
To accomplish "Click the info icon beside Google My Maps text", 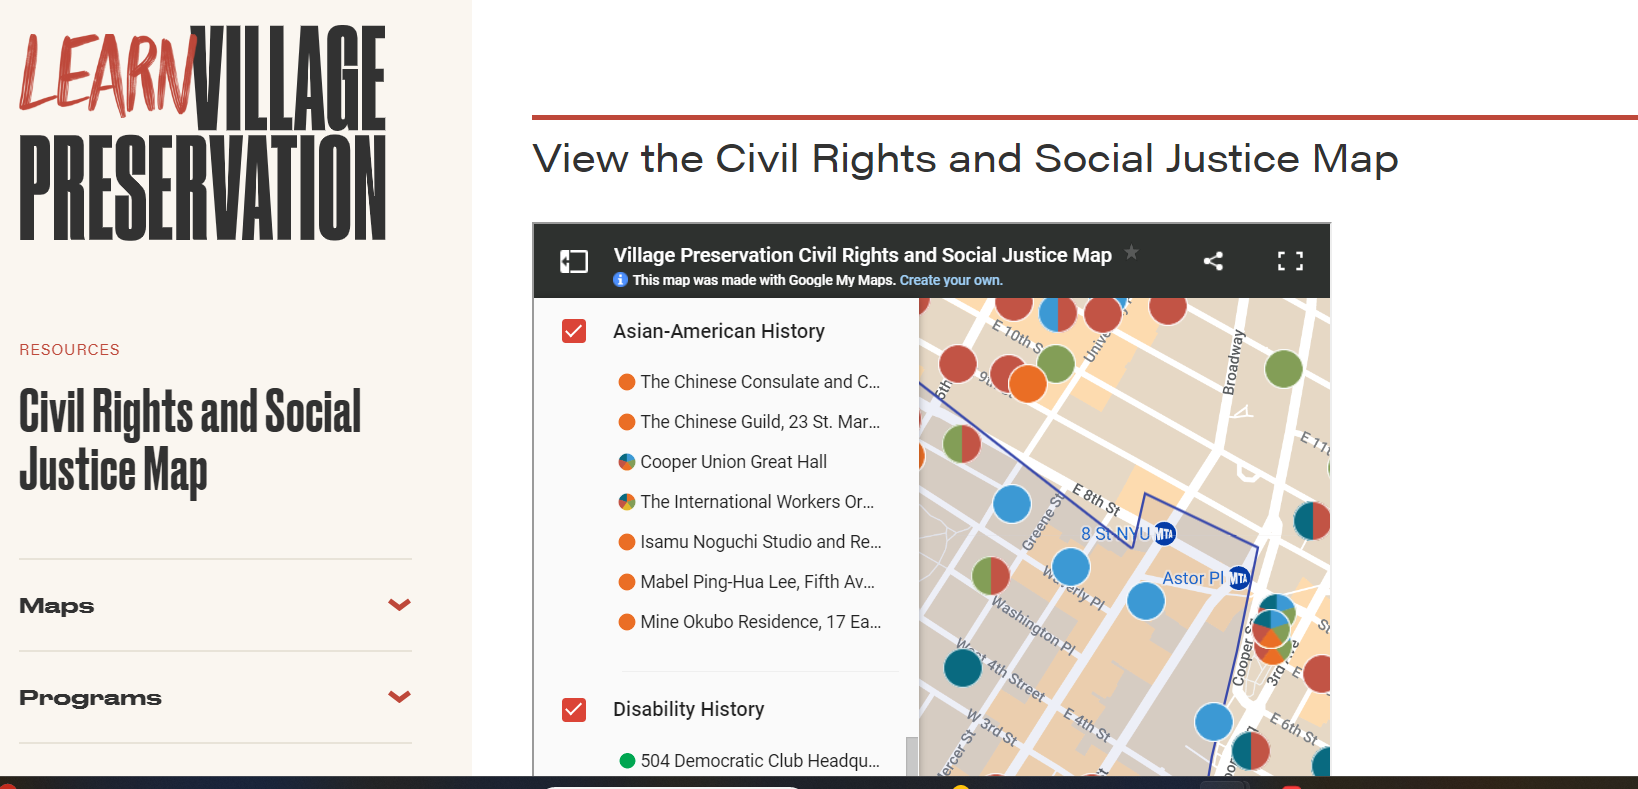I will click(620, 280).
